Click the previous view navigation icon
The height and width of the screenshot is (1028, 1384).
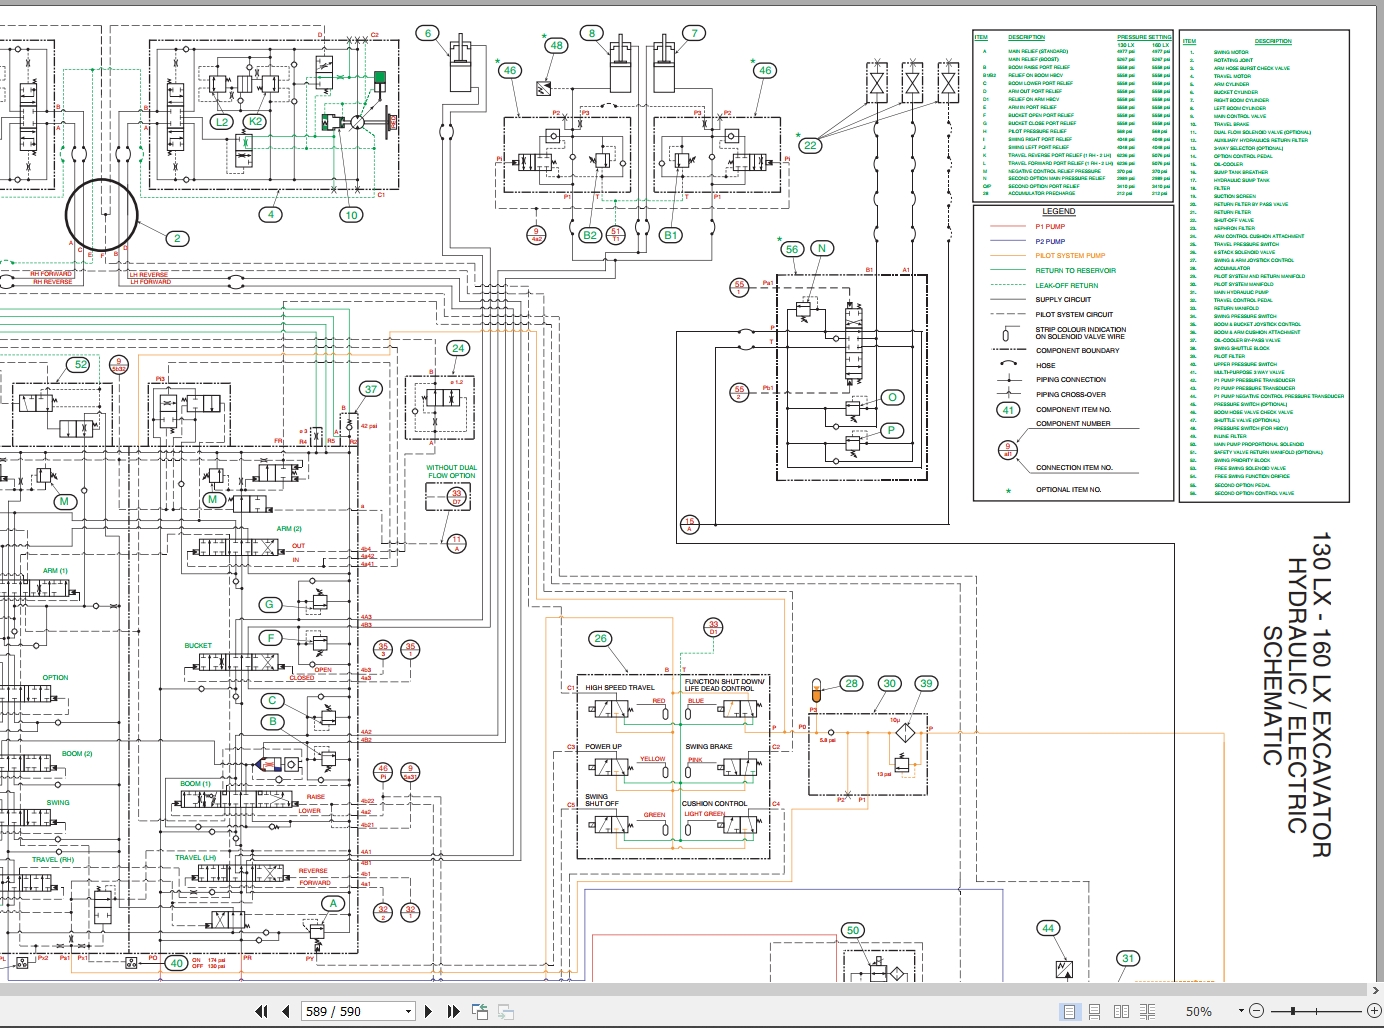tap(479, 1011)
